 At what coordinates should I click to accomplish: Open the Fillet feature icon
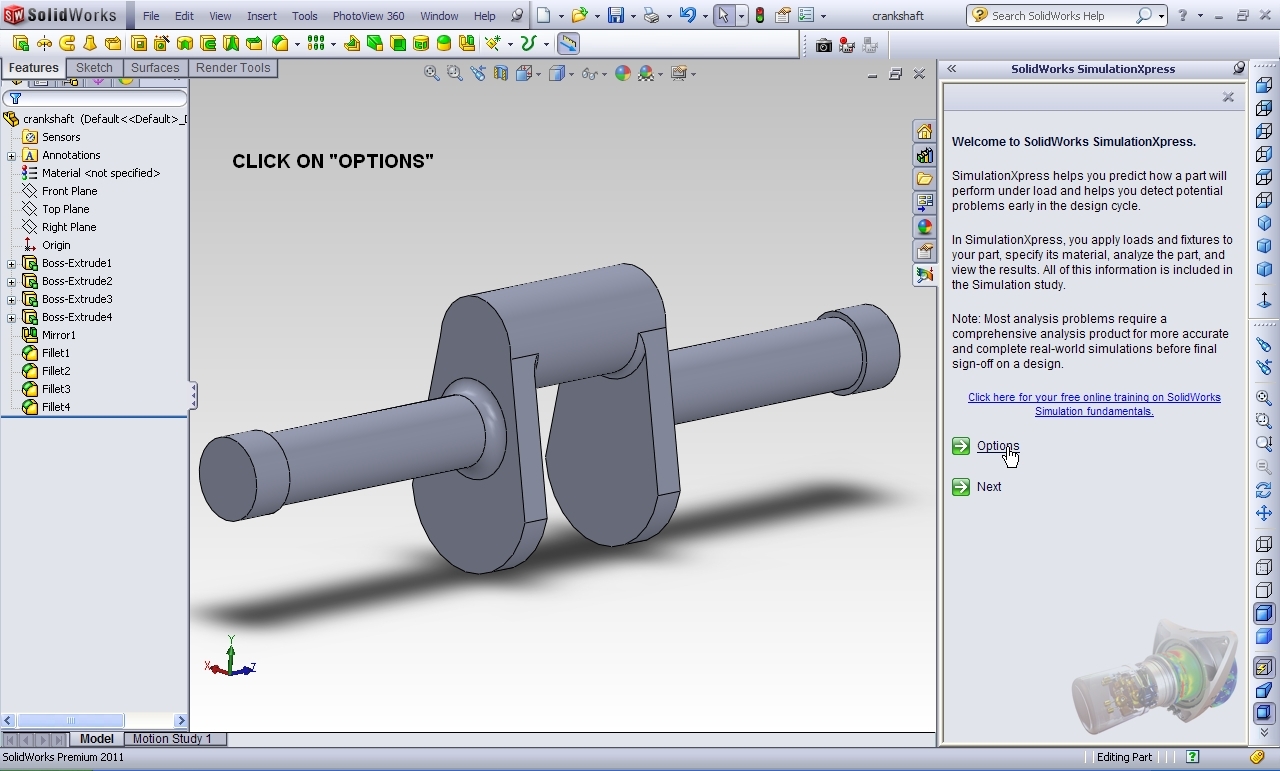pos(281,43)
